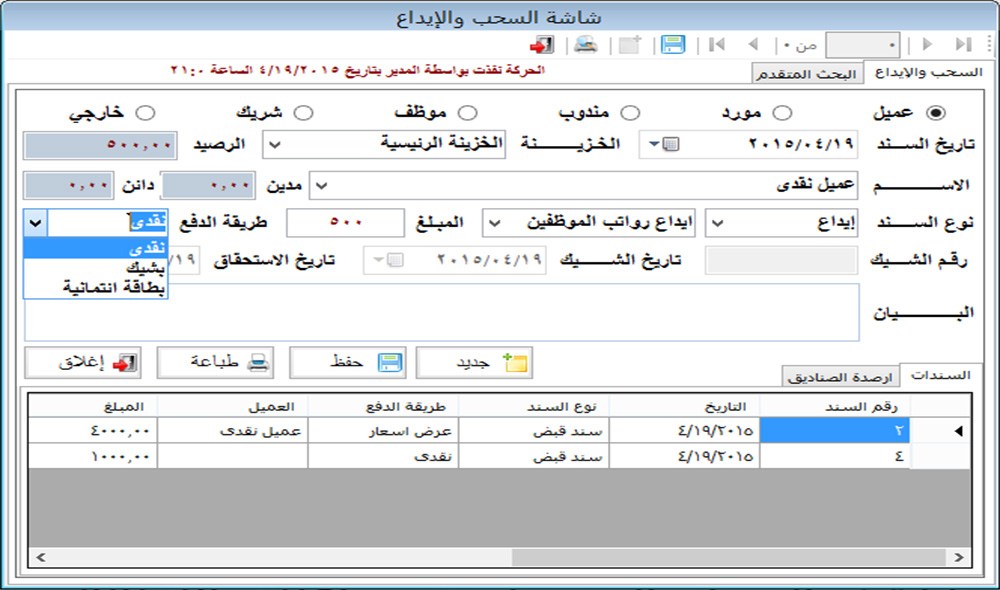
Task: Go to the first record using the navigation arrow
Action: 717,45
